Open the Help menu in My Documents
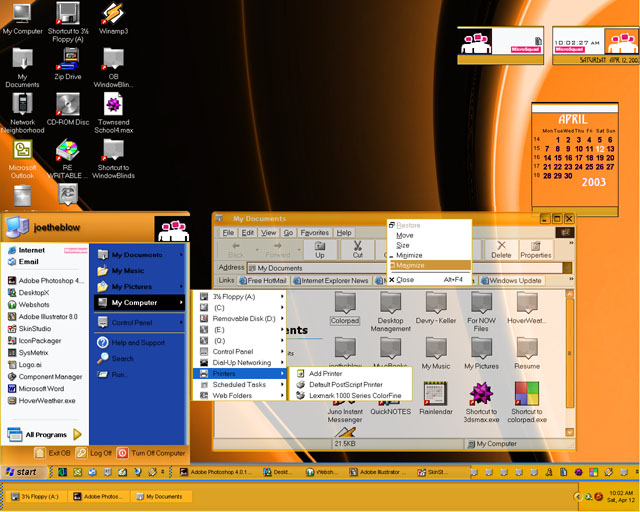The height and width of the screenshot is (512, 640). pyautogui.click(x=344, y=233)
